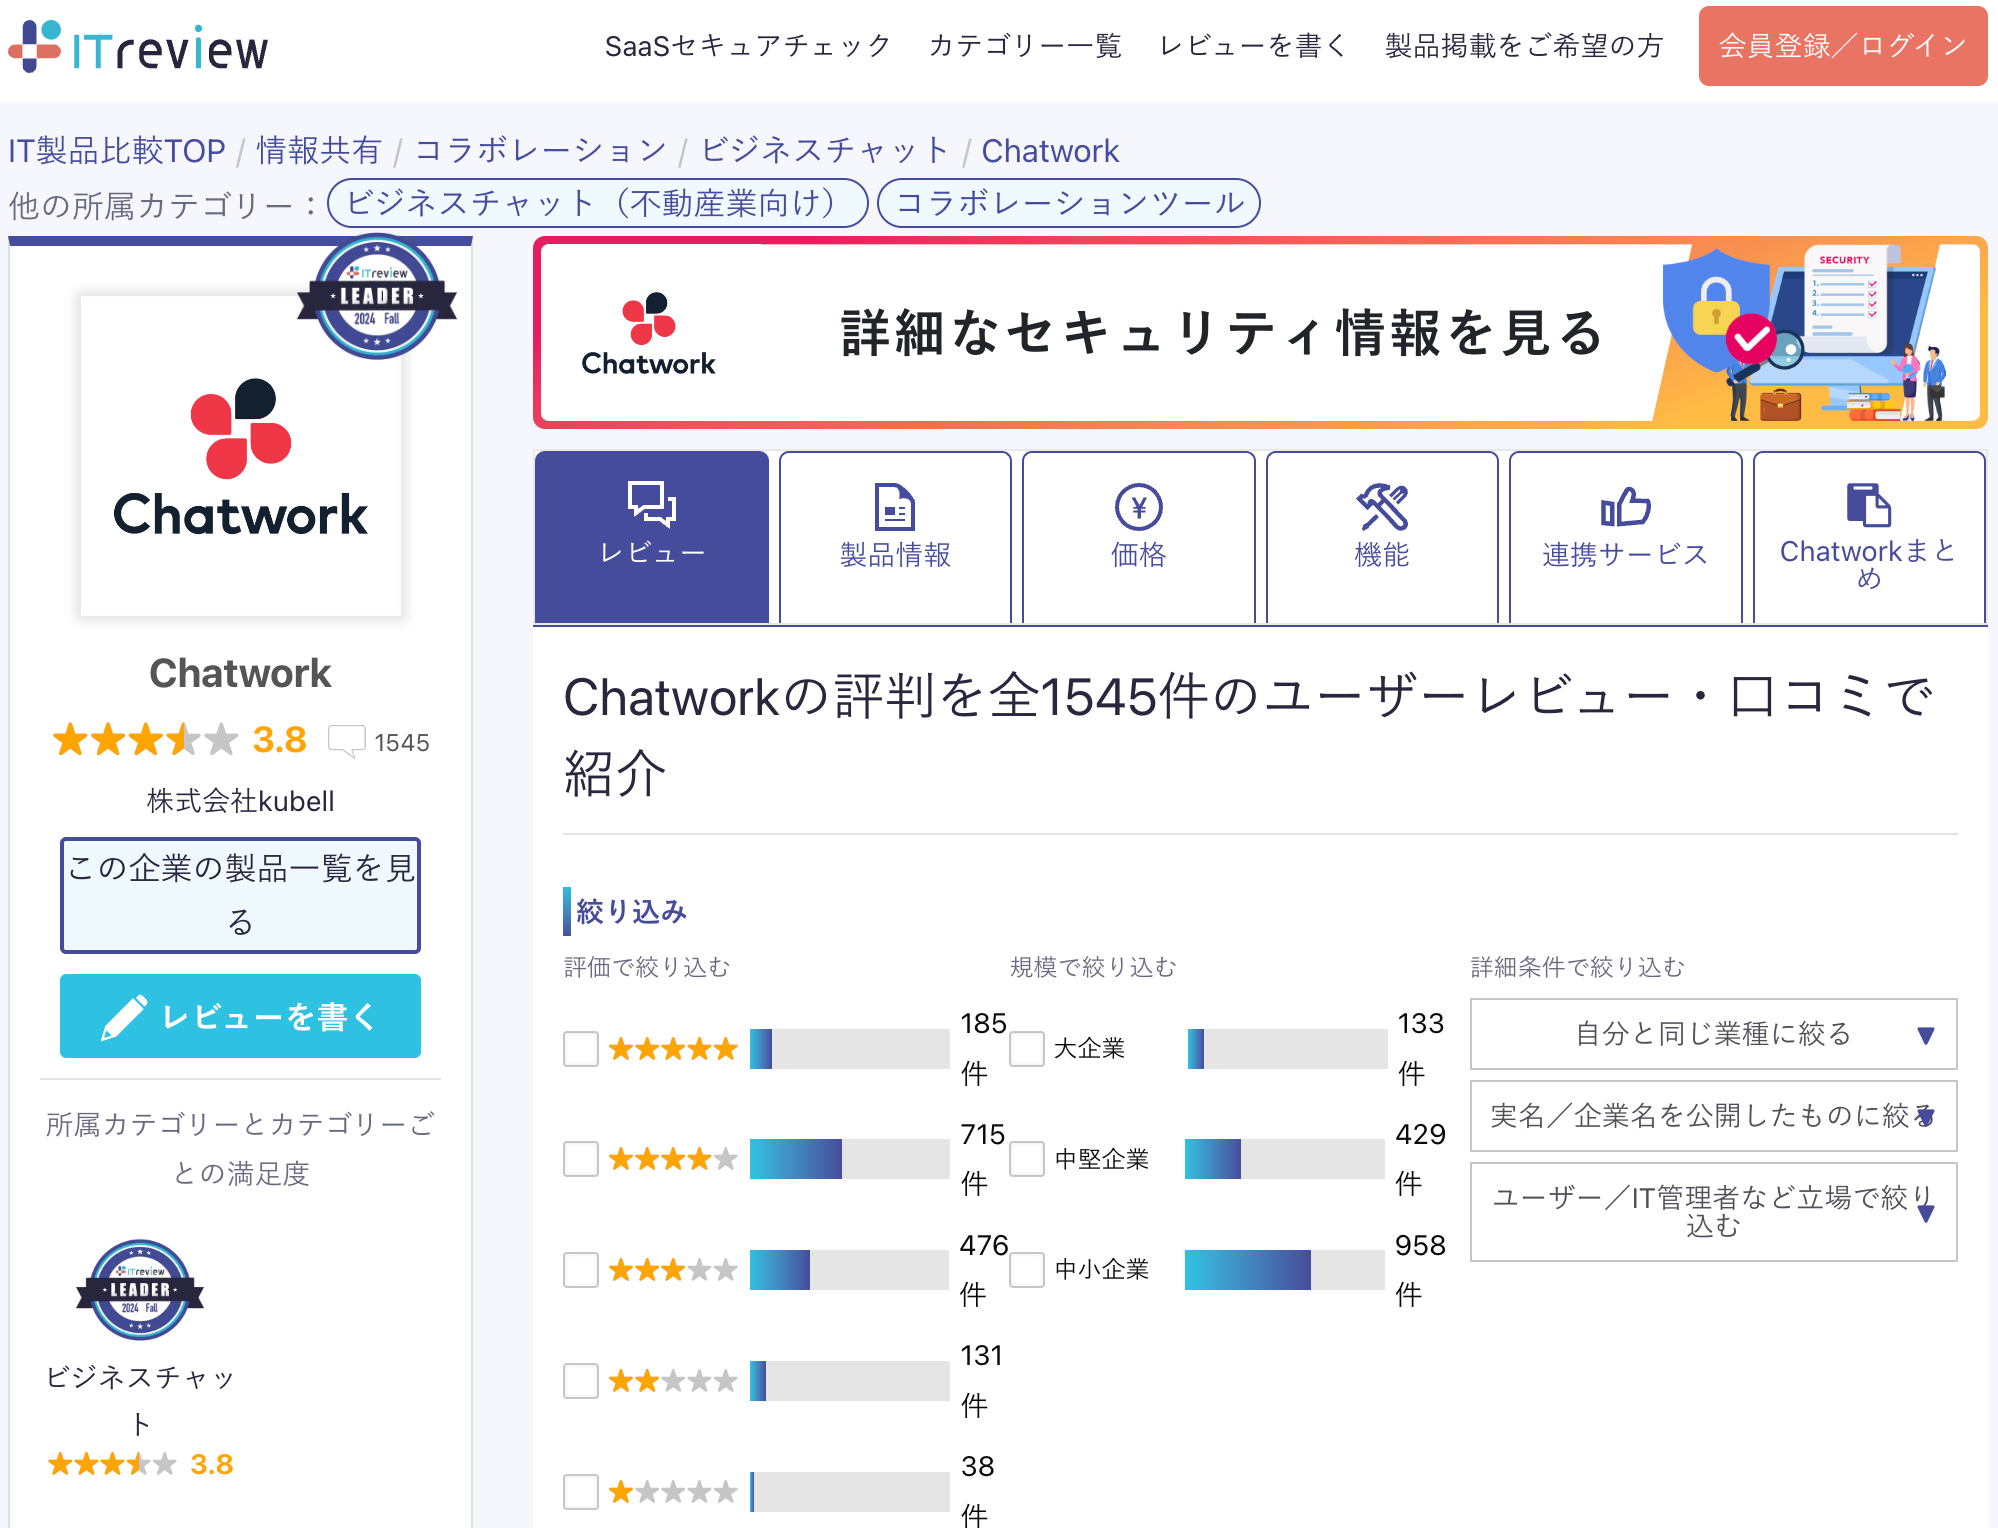The height and width of the screenshot is (1528, 1998).
Task: Click the LEADER 2024 Fall badge on the logo
Action: click(x=377, y=297)
